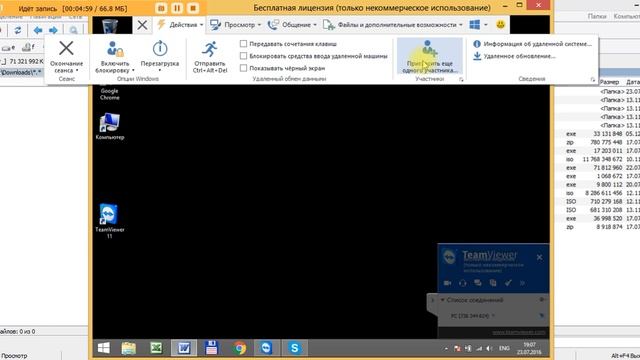Open the Участники group dialog launcher

pyautogui.click(x=461, y=80)
